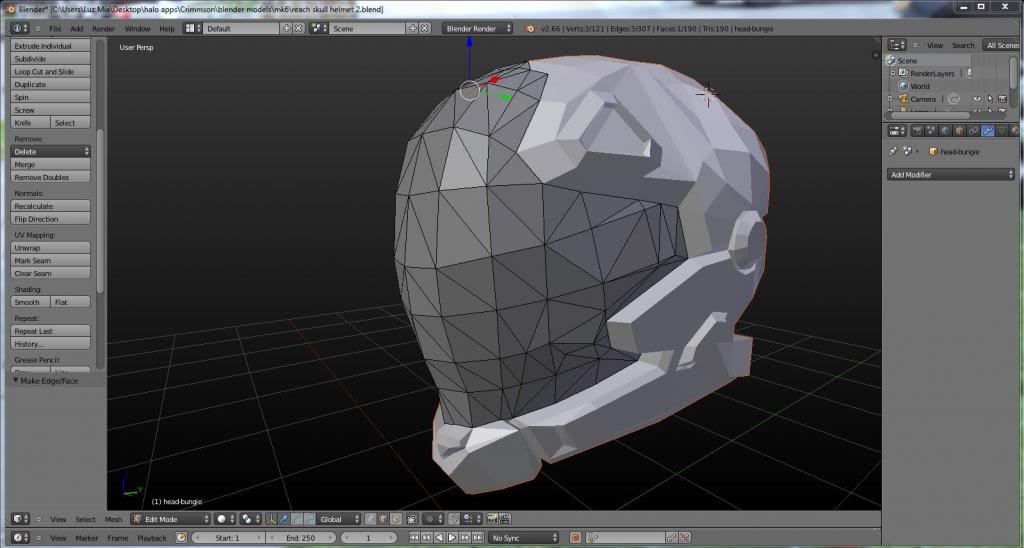Toggle Camera visibility eye icon
The height and width of the screenshot is (548, 1024).
tap(976, 99)
